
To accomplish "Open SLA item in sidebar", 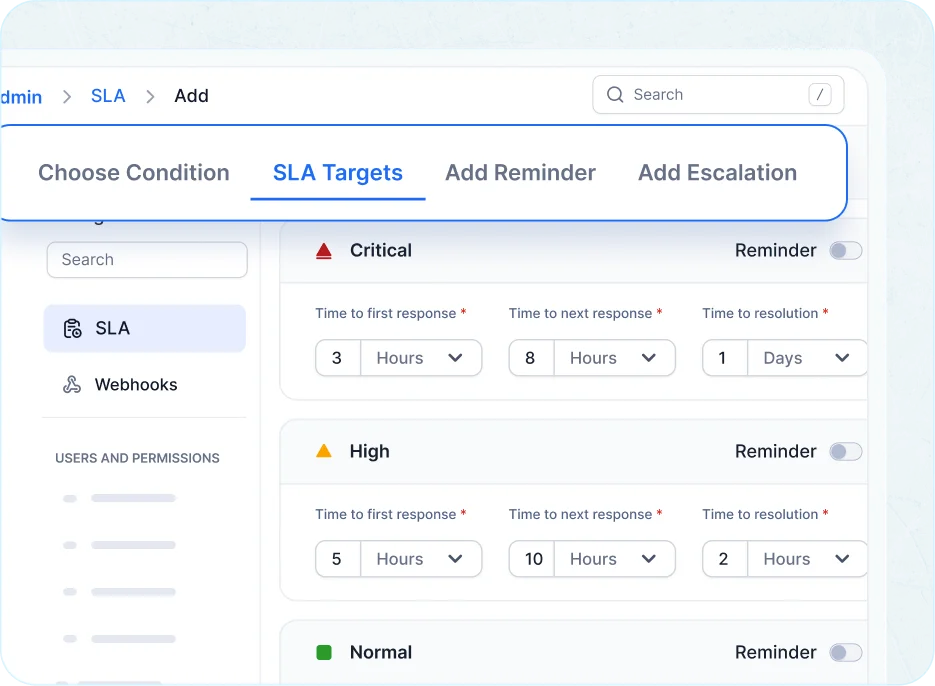I will [145, 328].
